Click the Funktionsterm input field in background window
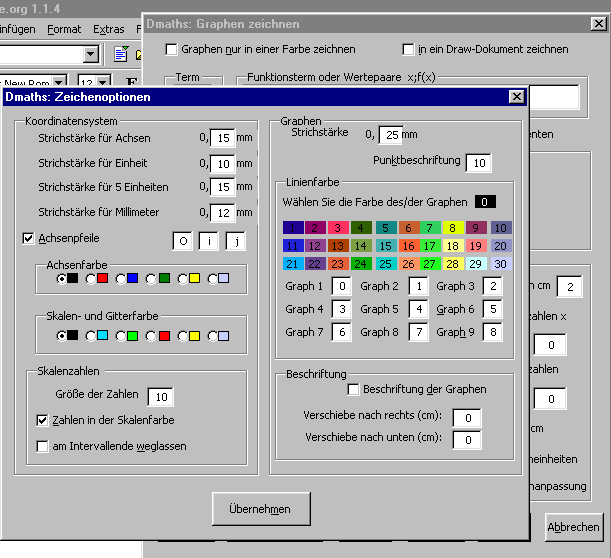The image size is (611, 558). coord(554,97)
